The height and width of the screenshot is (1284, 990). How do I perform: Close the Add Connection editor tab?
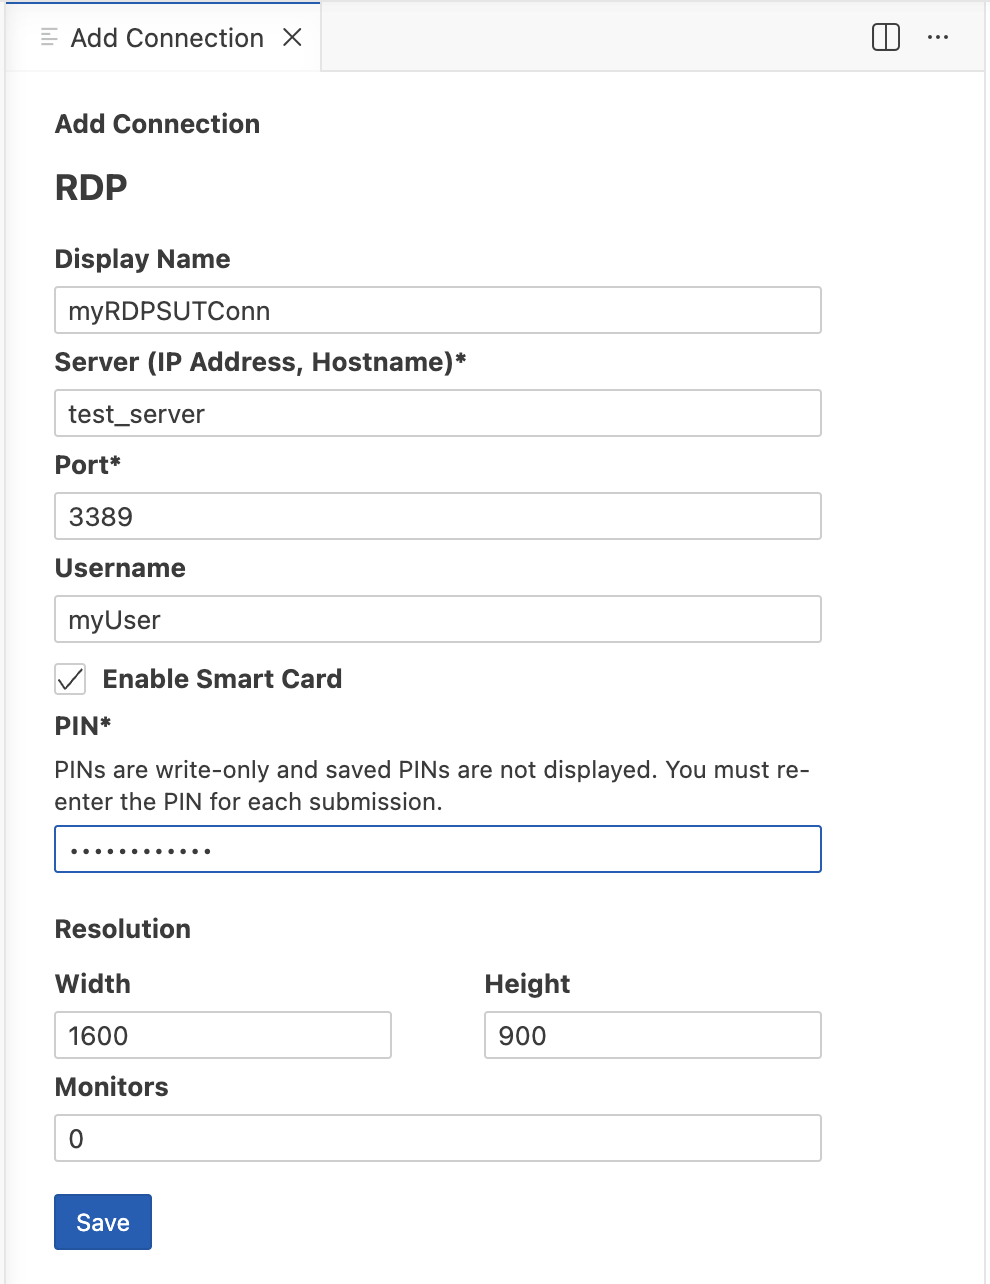coord(292,37)
